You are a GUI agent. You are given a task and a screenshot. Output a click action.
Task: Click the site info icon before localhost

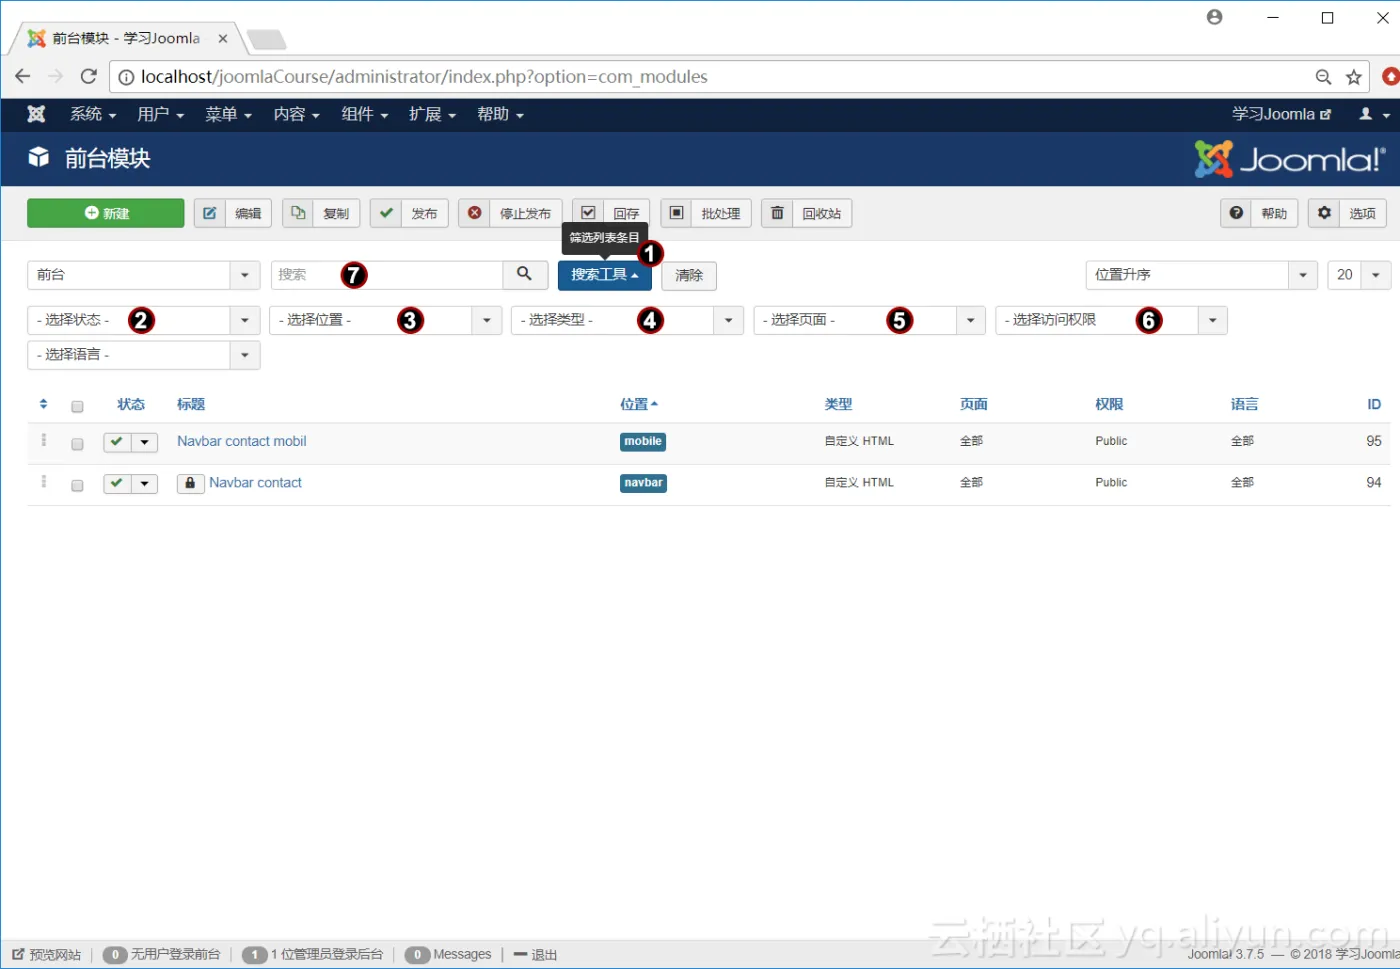(x=126, y=77)
